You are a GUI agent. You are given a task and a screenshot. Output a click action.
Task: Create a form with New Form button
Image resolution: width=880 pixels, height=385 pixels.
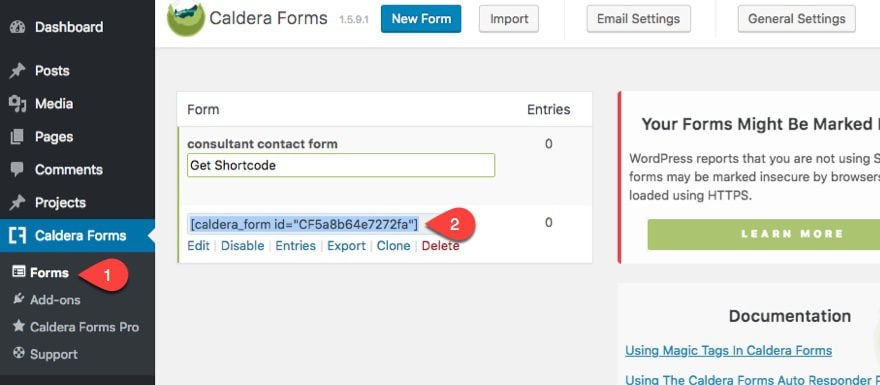tap(421, 19)
